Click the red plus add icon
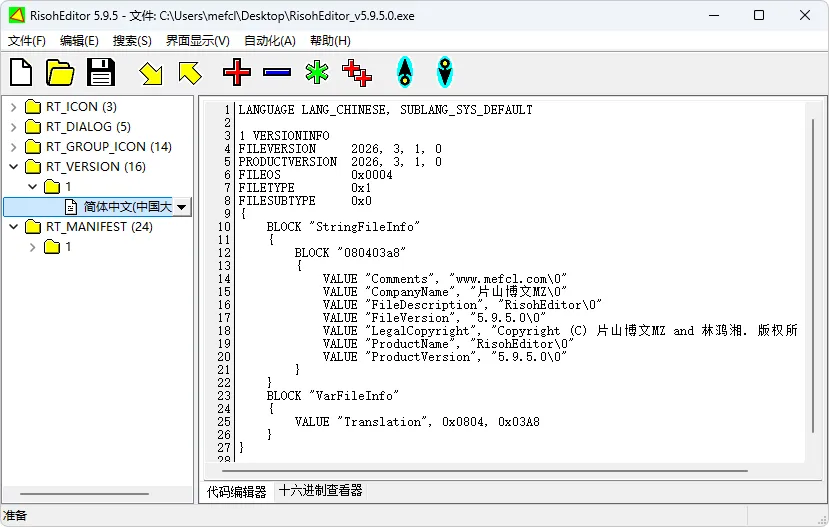Image resolution: width=829 pixels, height=527 pixels. tap(236, 72)
